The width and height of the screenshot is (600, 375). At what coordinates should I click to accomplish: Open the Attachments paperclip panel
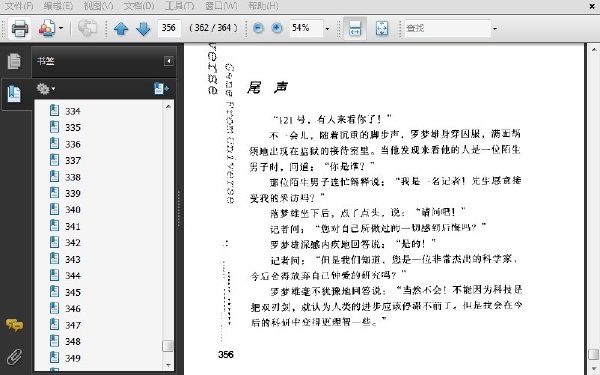(14, 357)
